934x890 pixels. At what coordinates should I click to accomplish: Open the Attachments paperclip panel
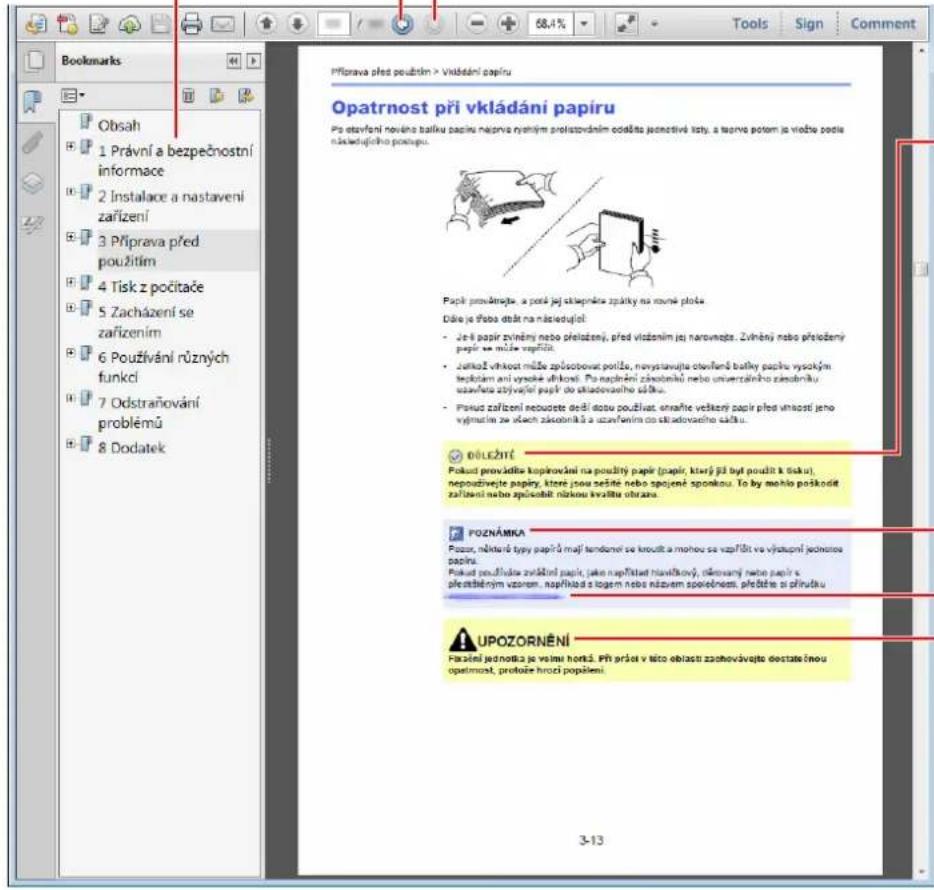point(33,142)
